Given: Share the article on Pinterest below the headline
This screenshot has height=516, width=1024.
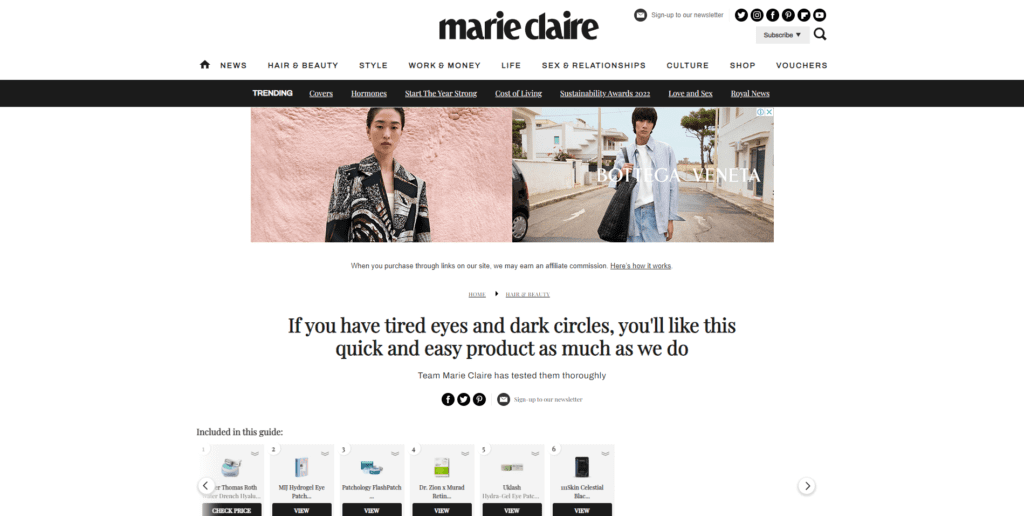Looking at the screenshot, I should (479, 399).
